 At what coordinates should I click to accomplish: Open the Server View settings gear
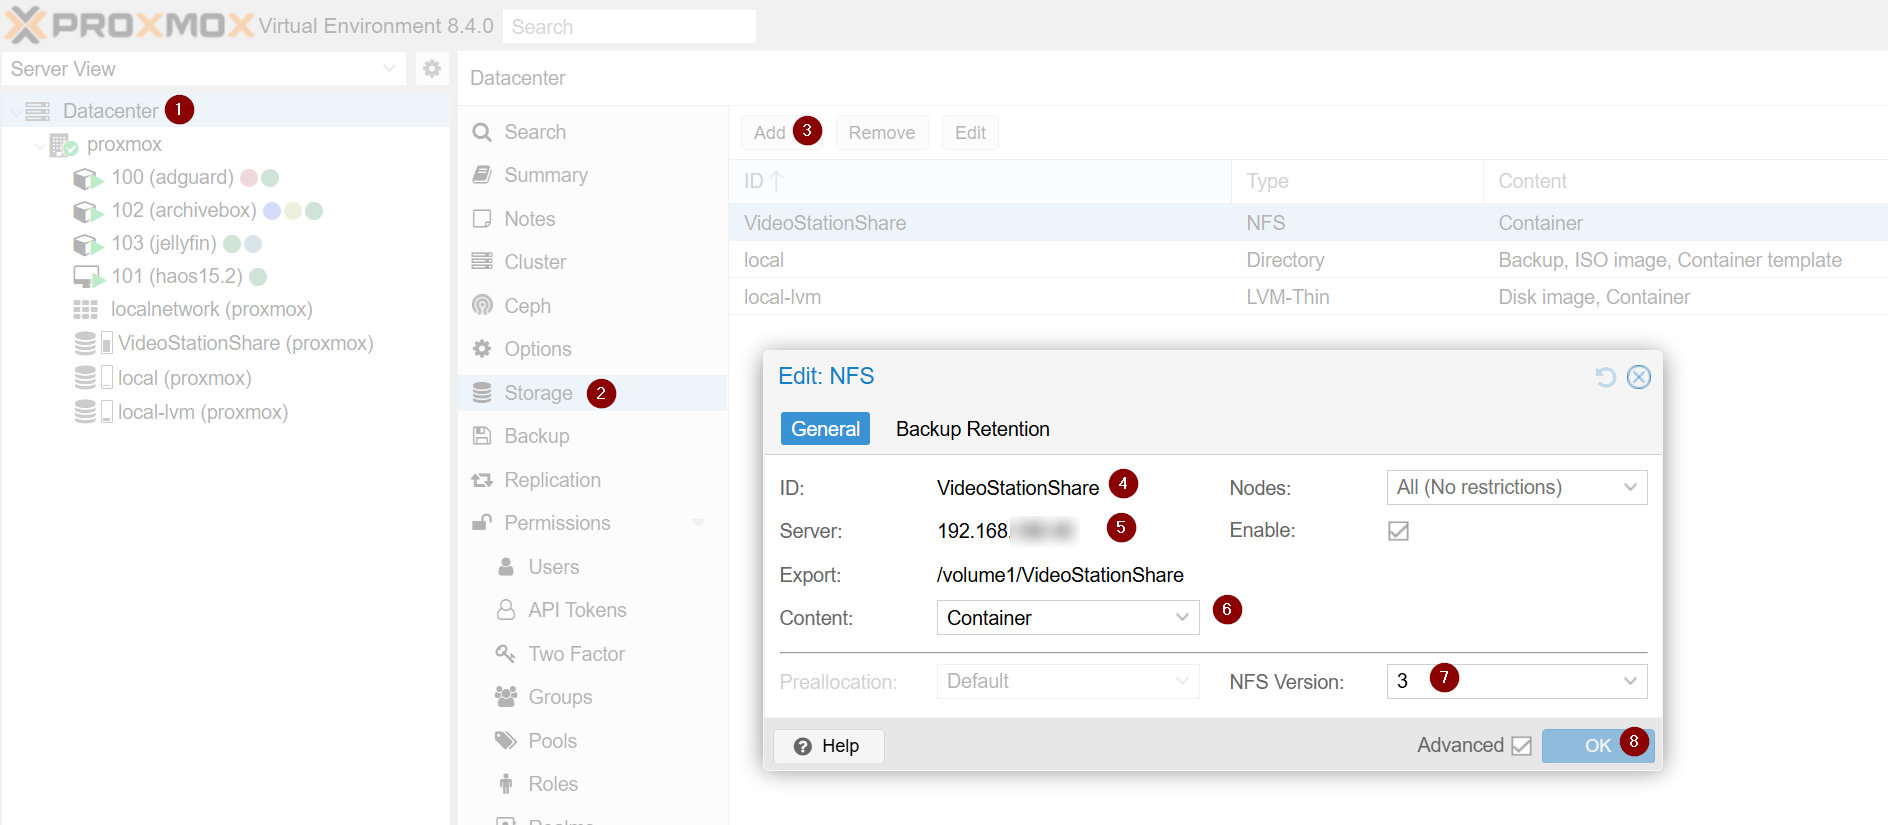(x=432, y=68)
